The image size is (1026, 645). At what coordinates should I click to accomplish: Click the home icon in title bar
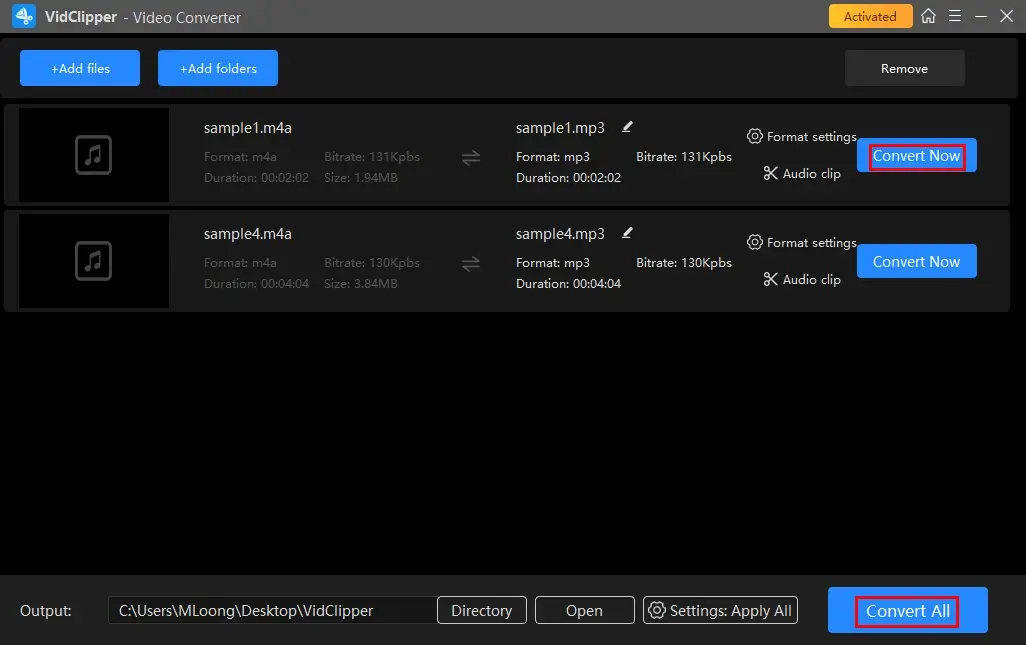(x=929, y=16)
